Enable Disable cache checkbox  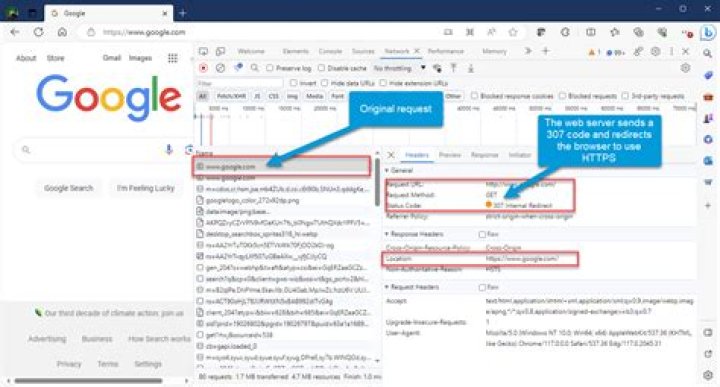[322, 68]
